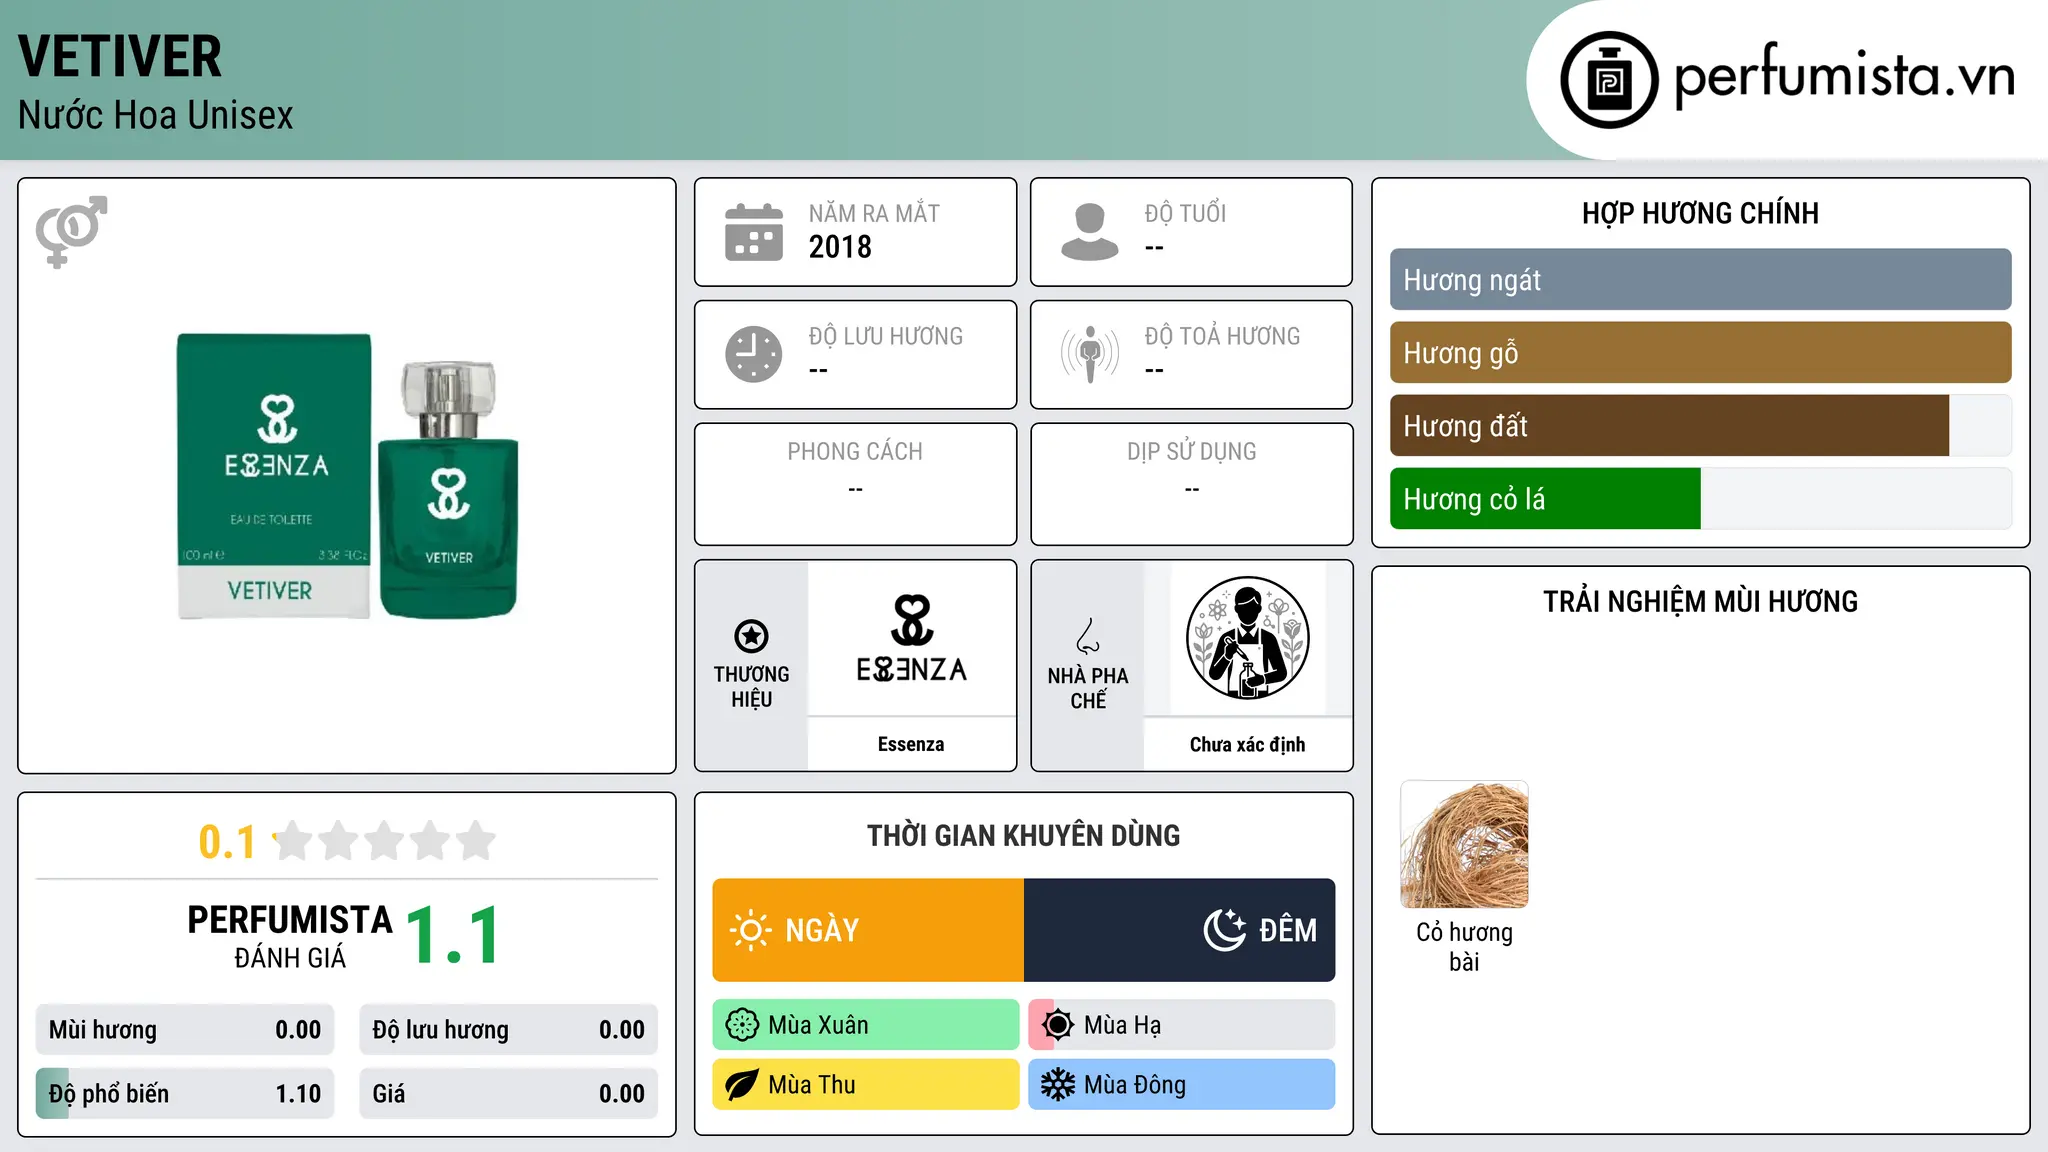Click the HỢP HƯƠNG CHÍNH heading
Screen dimensions: 2048x1152
coord(1700,213)
